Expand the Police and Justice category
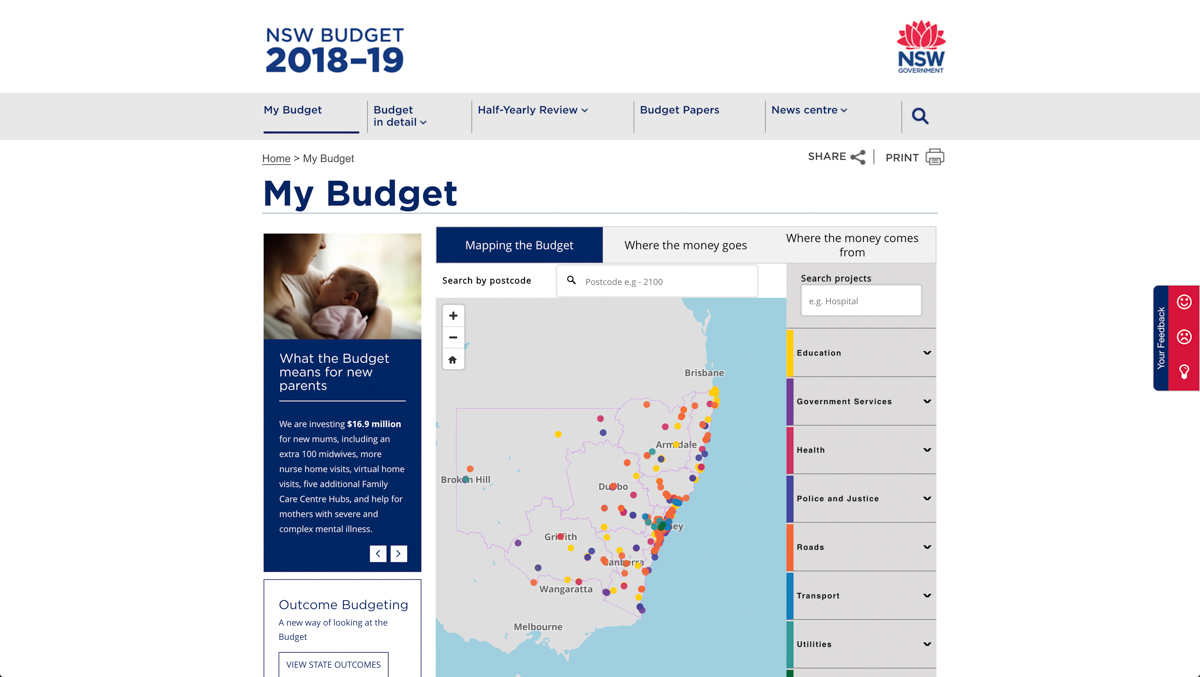The height and width of the screenshot is (677, 1200). pyautogui.click(x=862, y=498)
